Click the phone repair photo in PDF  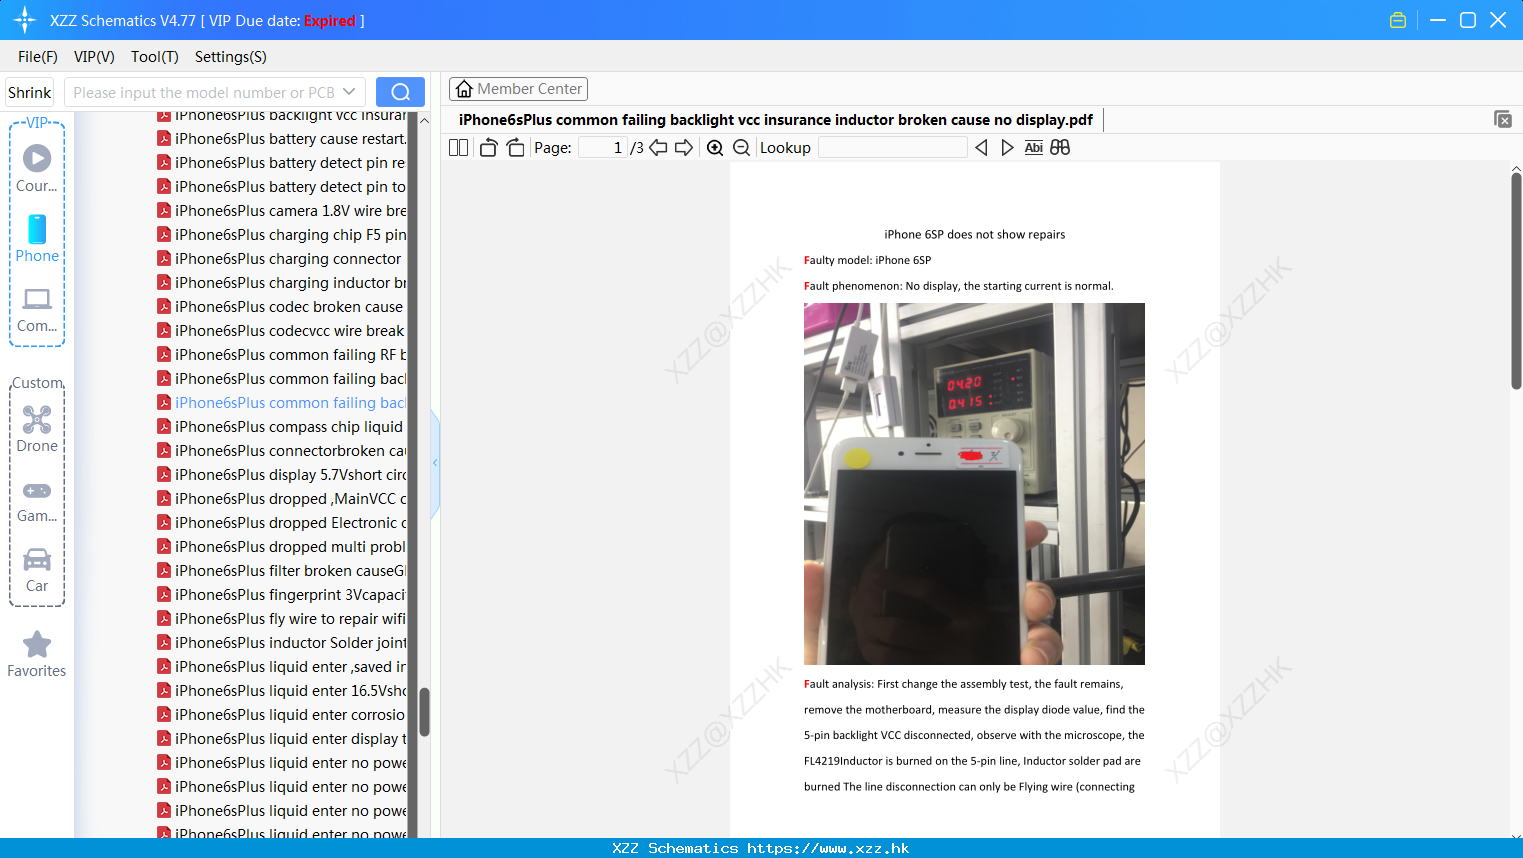pos(974,484)
